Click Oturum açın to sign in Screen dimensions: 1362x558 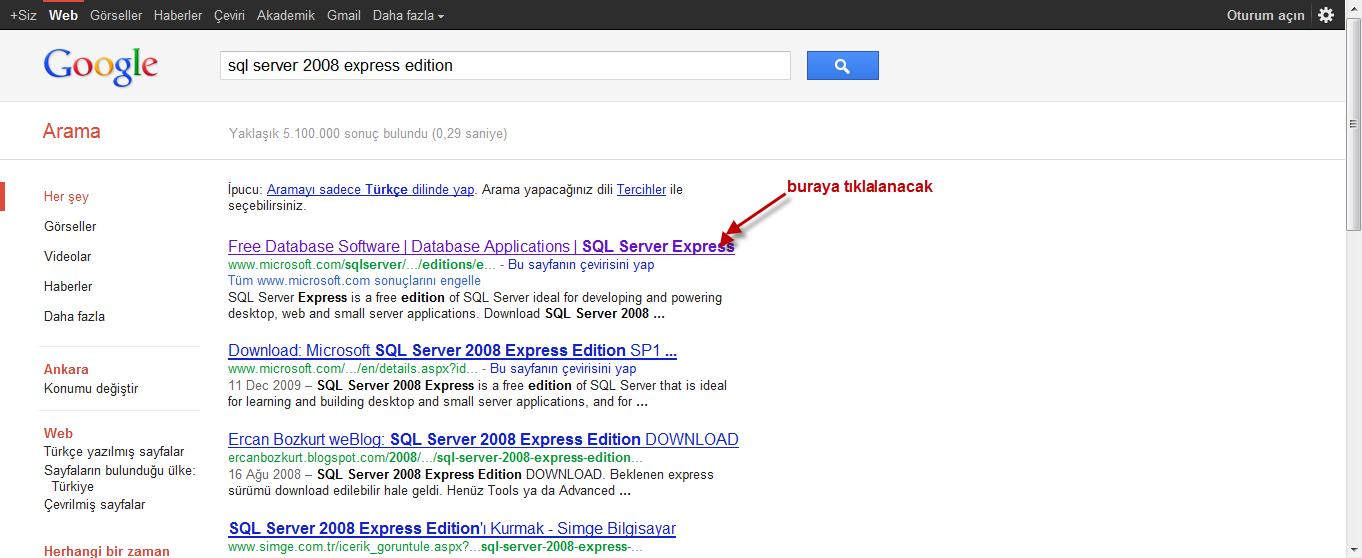[x=1265, y=15]
